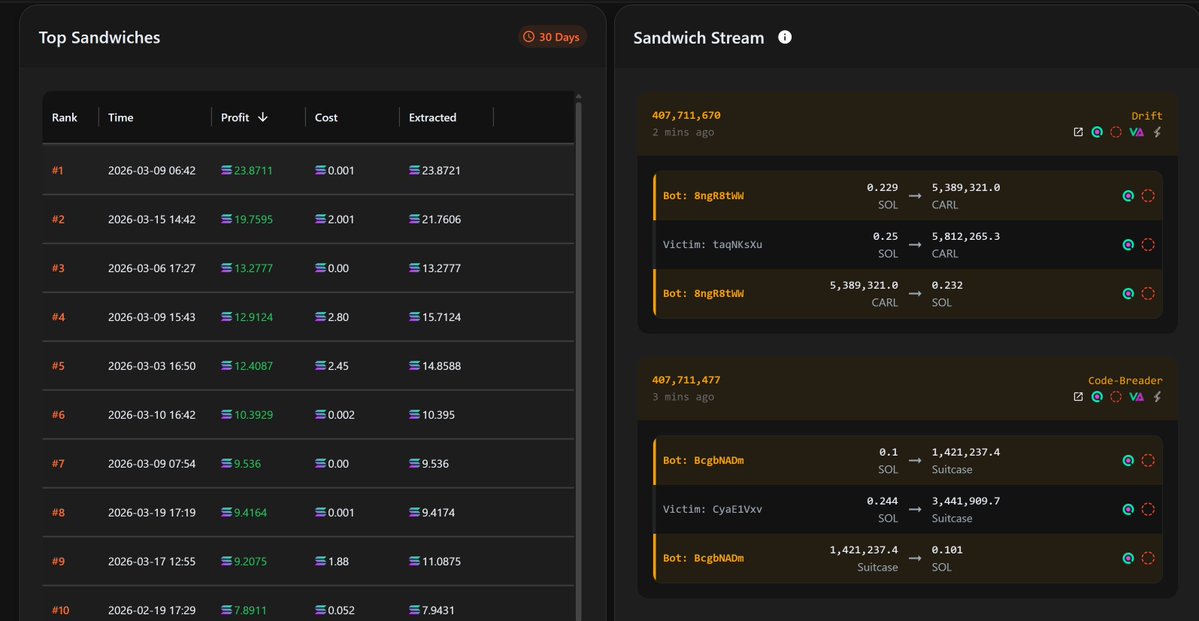
Task: Sort by the Extracted column header
Action: point(433,118)
